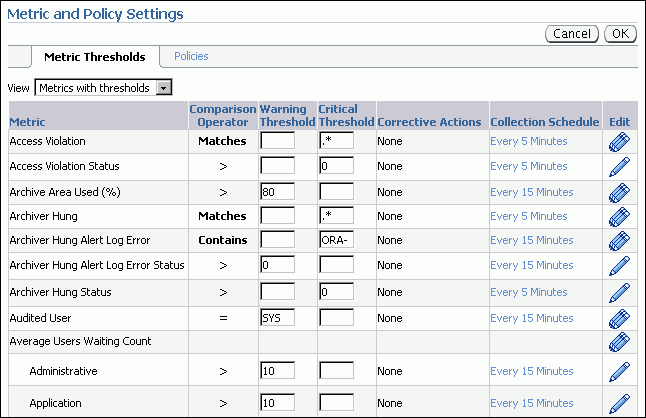This screenshot has height=418, width=646.
Task: Select the Metric Thresholds tab
Action: (x=95, y=57)
